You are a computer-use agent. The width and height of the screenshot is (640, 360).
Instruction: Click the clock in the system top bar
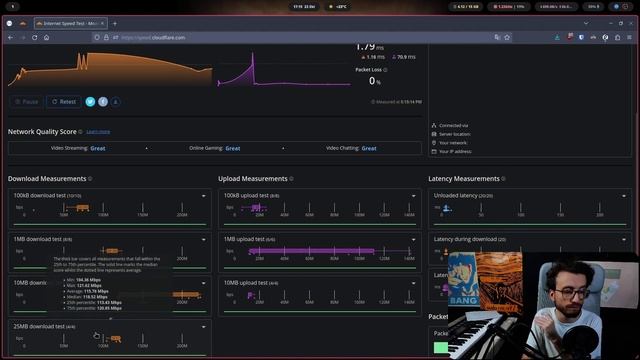click(304, 7)
